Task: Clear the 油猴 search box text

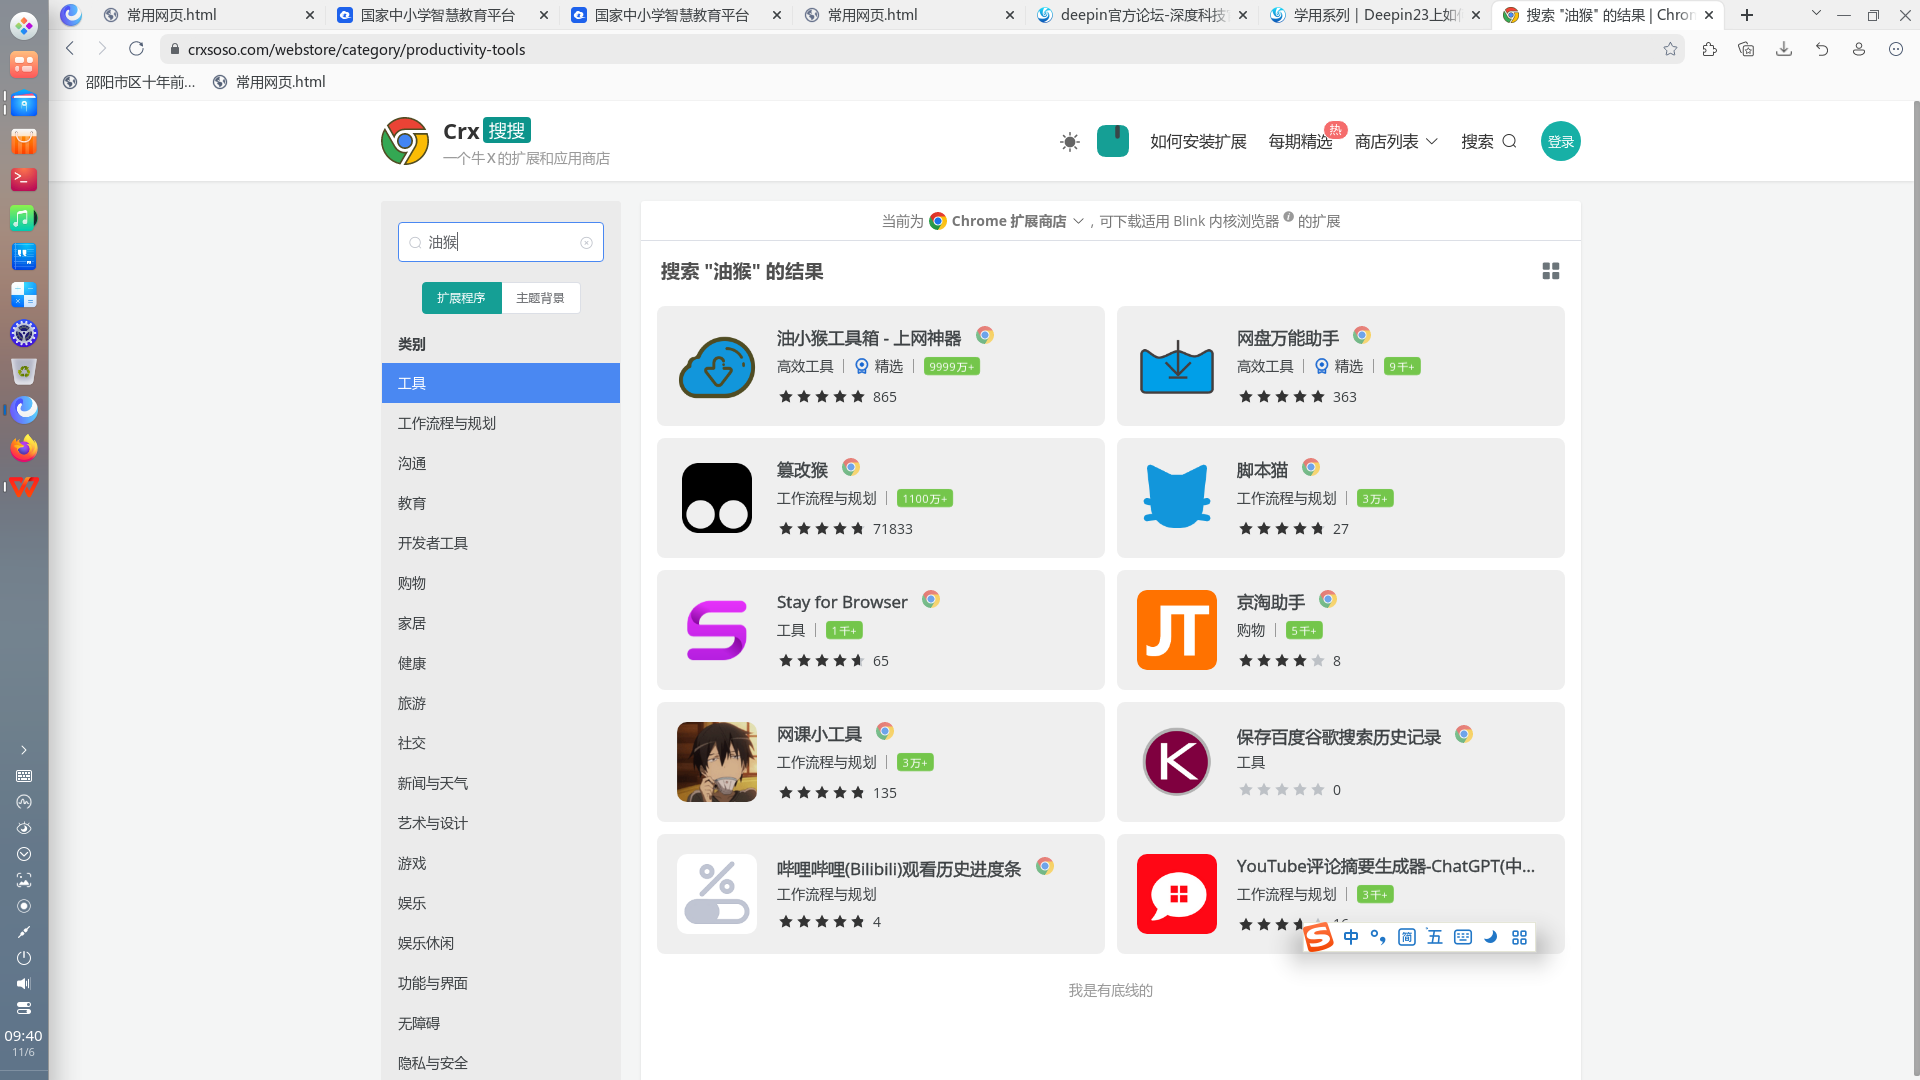Action: 586,243
